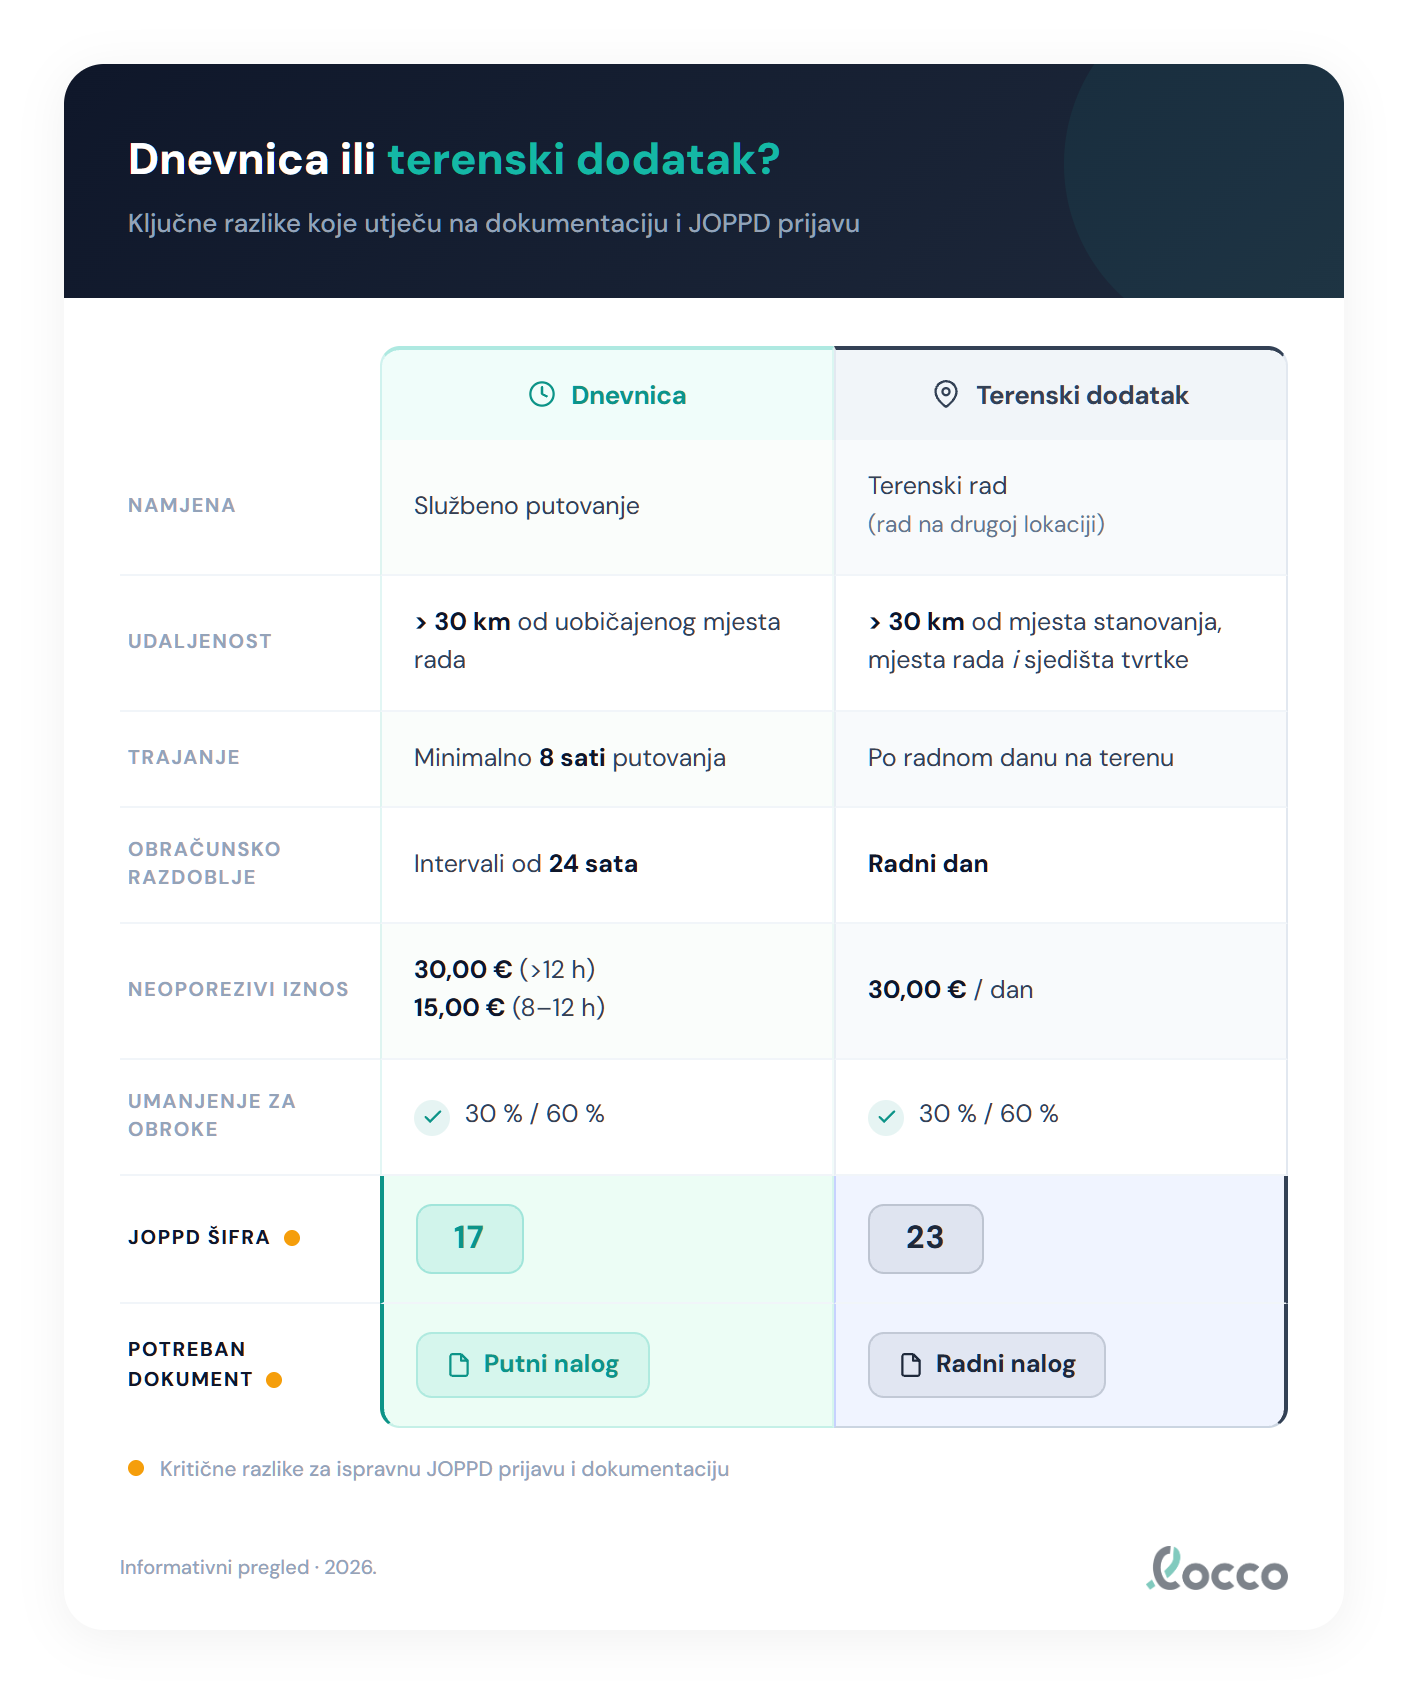Click the chevron before 30 km in Dnevnica column

421,623
